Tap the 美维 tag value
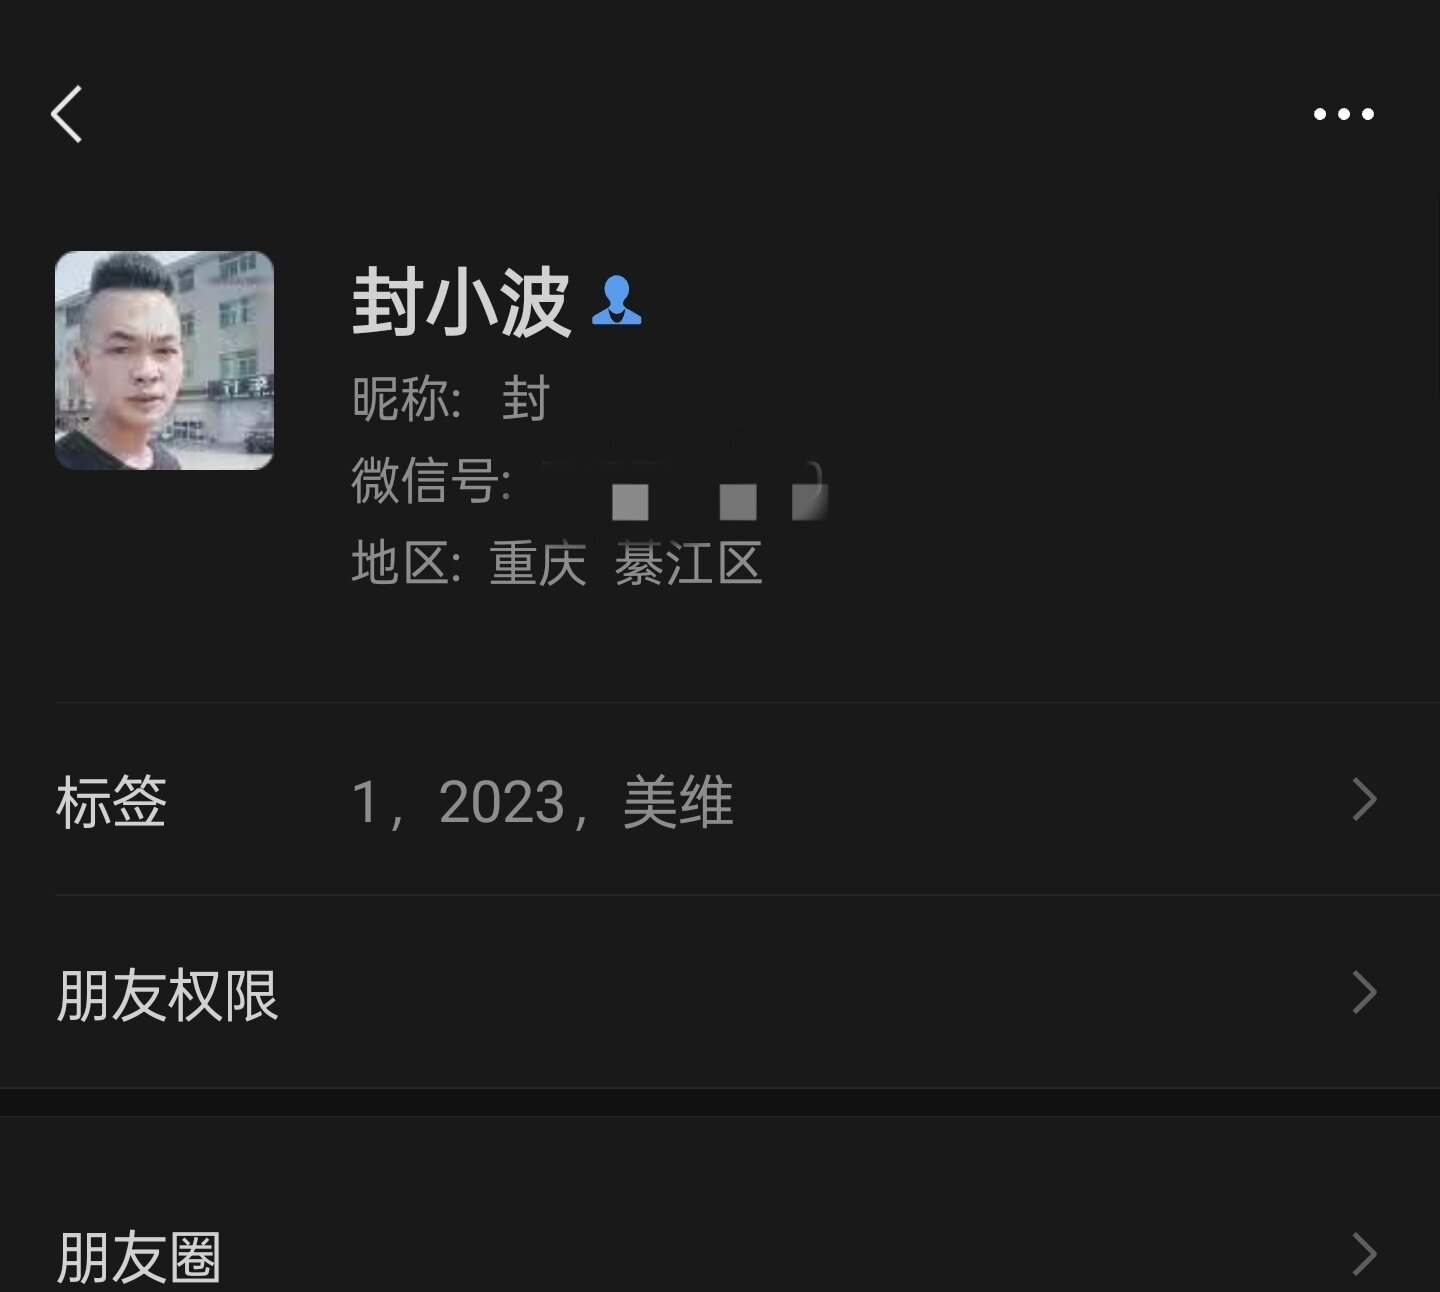Image resolution: width=1440 pixels, height=1292 pixels. 678,802
